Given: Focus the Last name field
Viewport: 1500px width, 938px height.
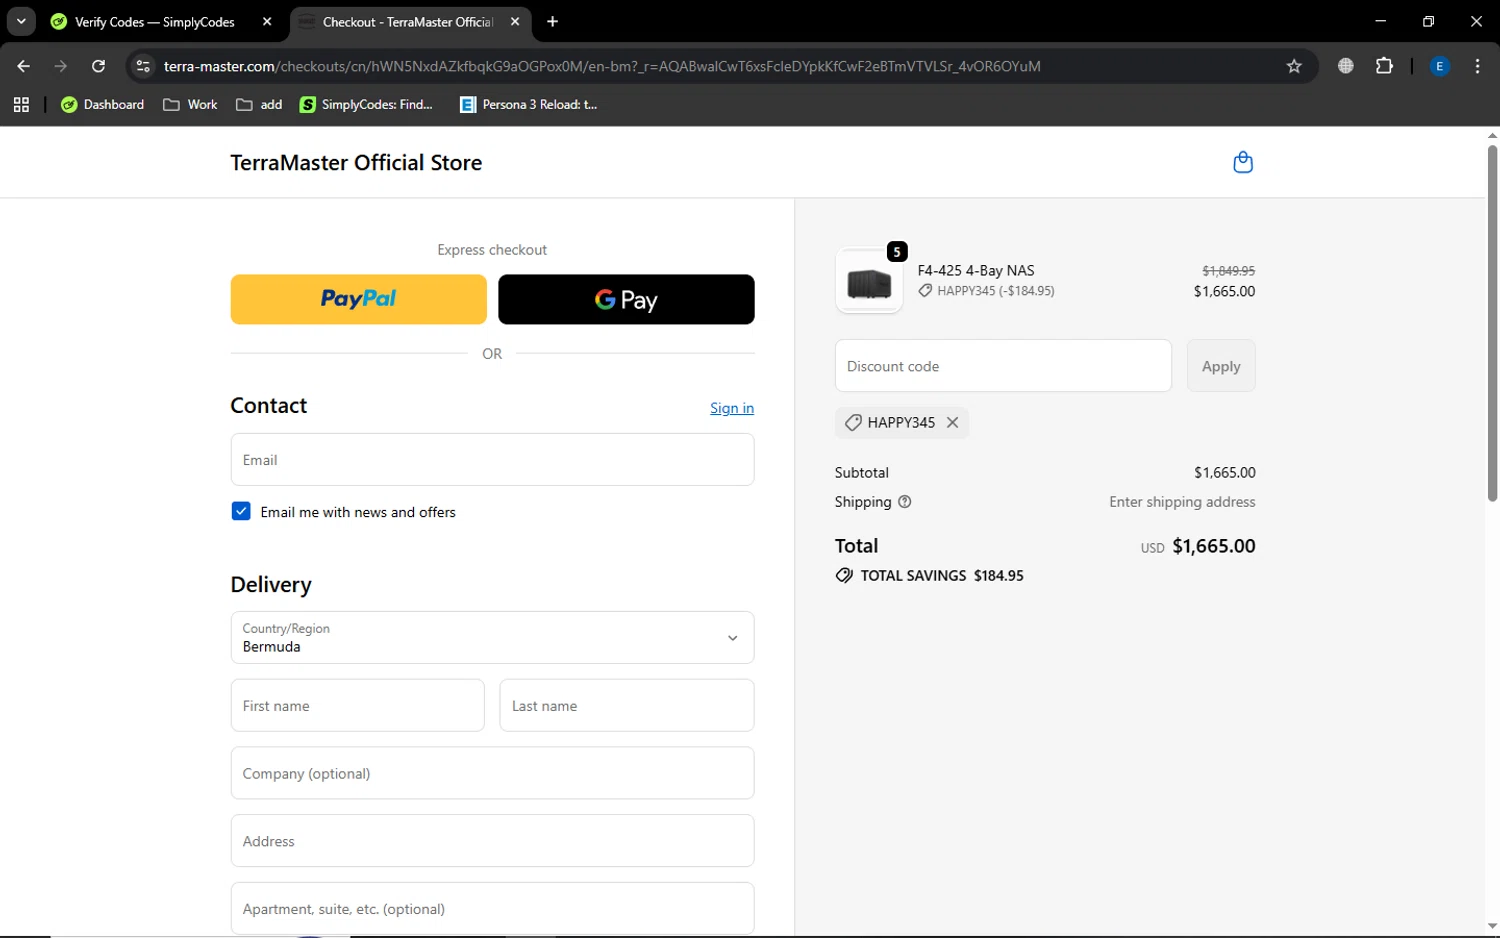Looking at the screenshot, I should click(x=626, y=705).
